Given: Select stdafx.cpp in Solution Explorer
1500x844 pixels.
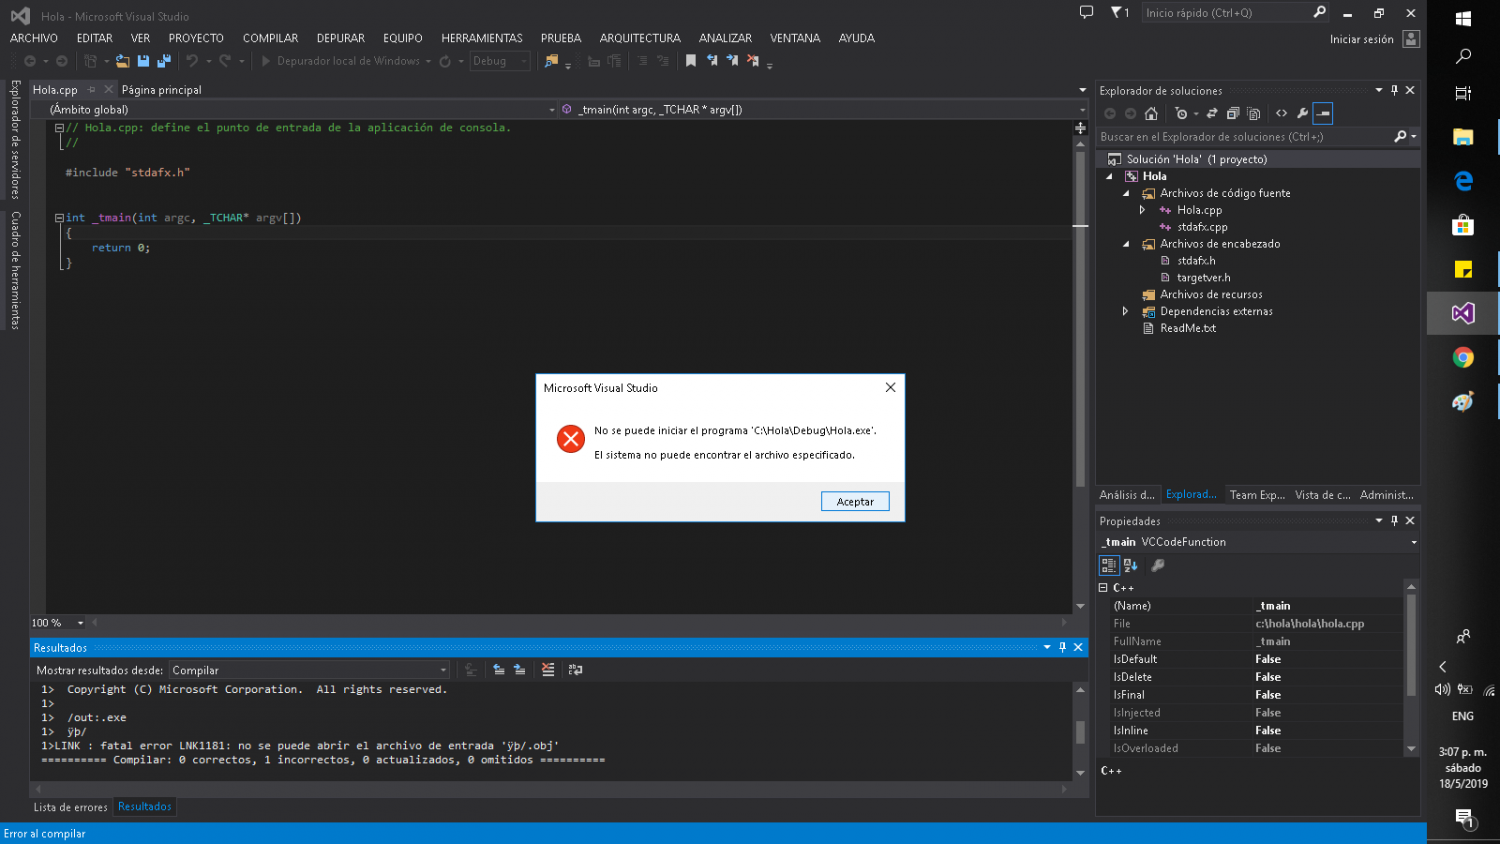Looking at the screenshot, I should coord(1202,227).
